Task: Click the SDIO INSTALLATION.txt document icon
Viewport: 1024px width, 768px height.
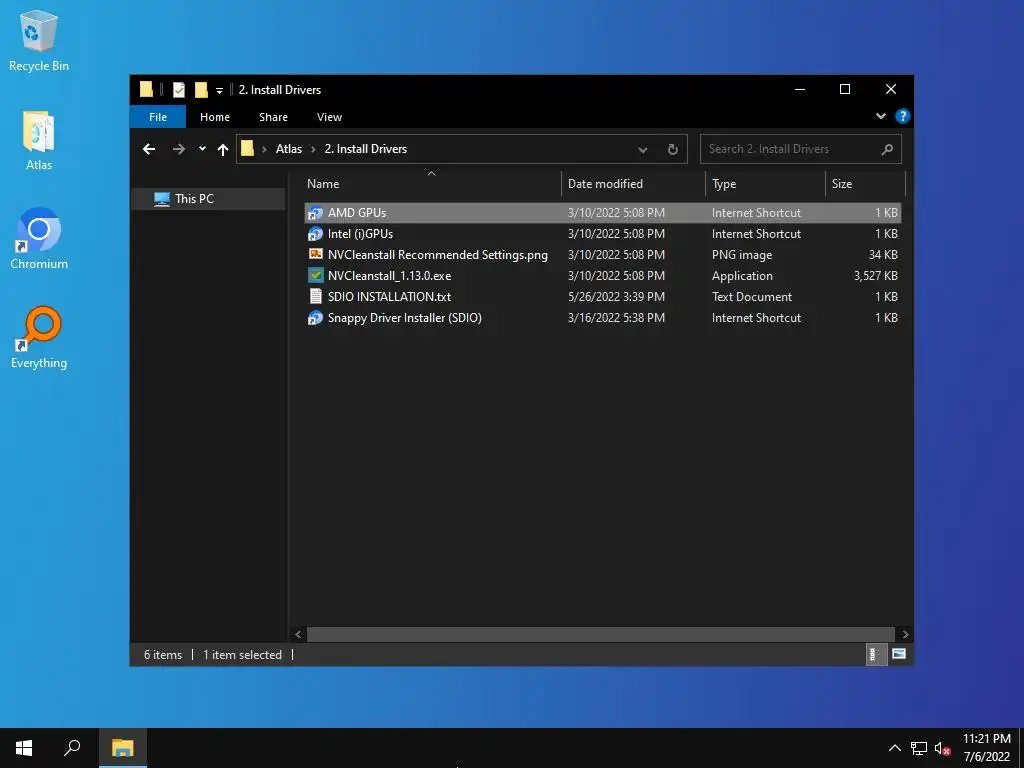Action: point(315,296)
